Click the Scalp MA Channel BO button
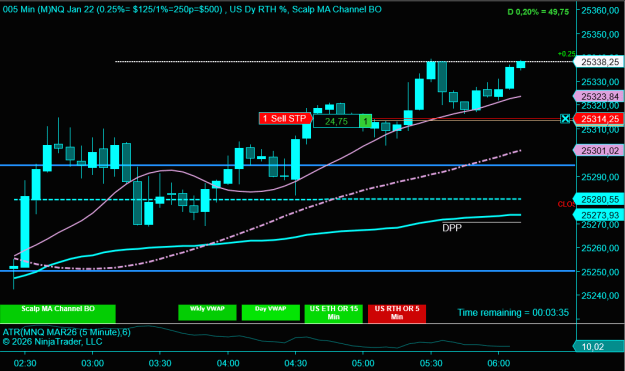 coord(58,313)
